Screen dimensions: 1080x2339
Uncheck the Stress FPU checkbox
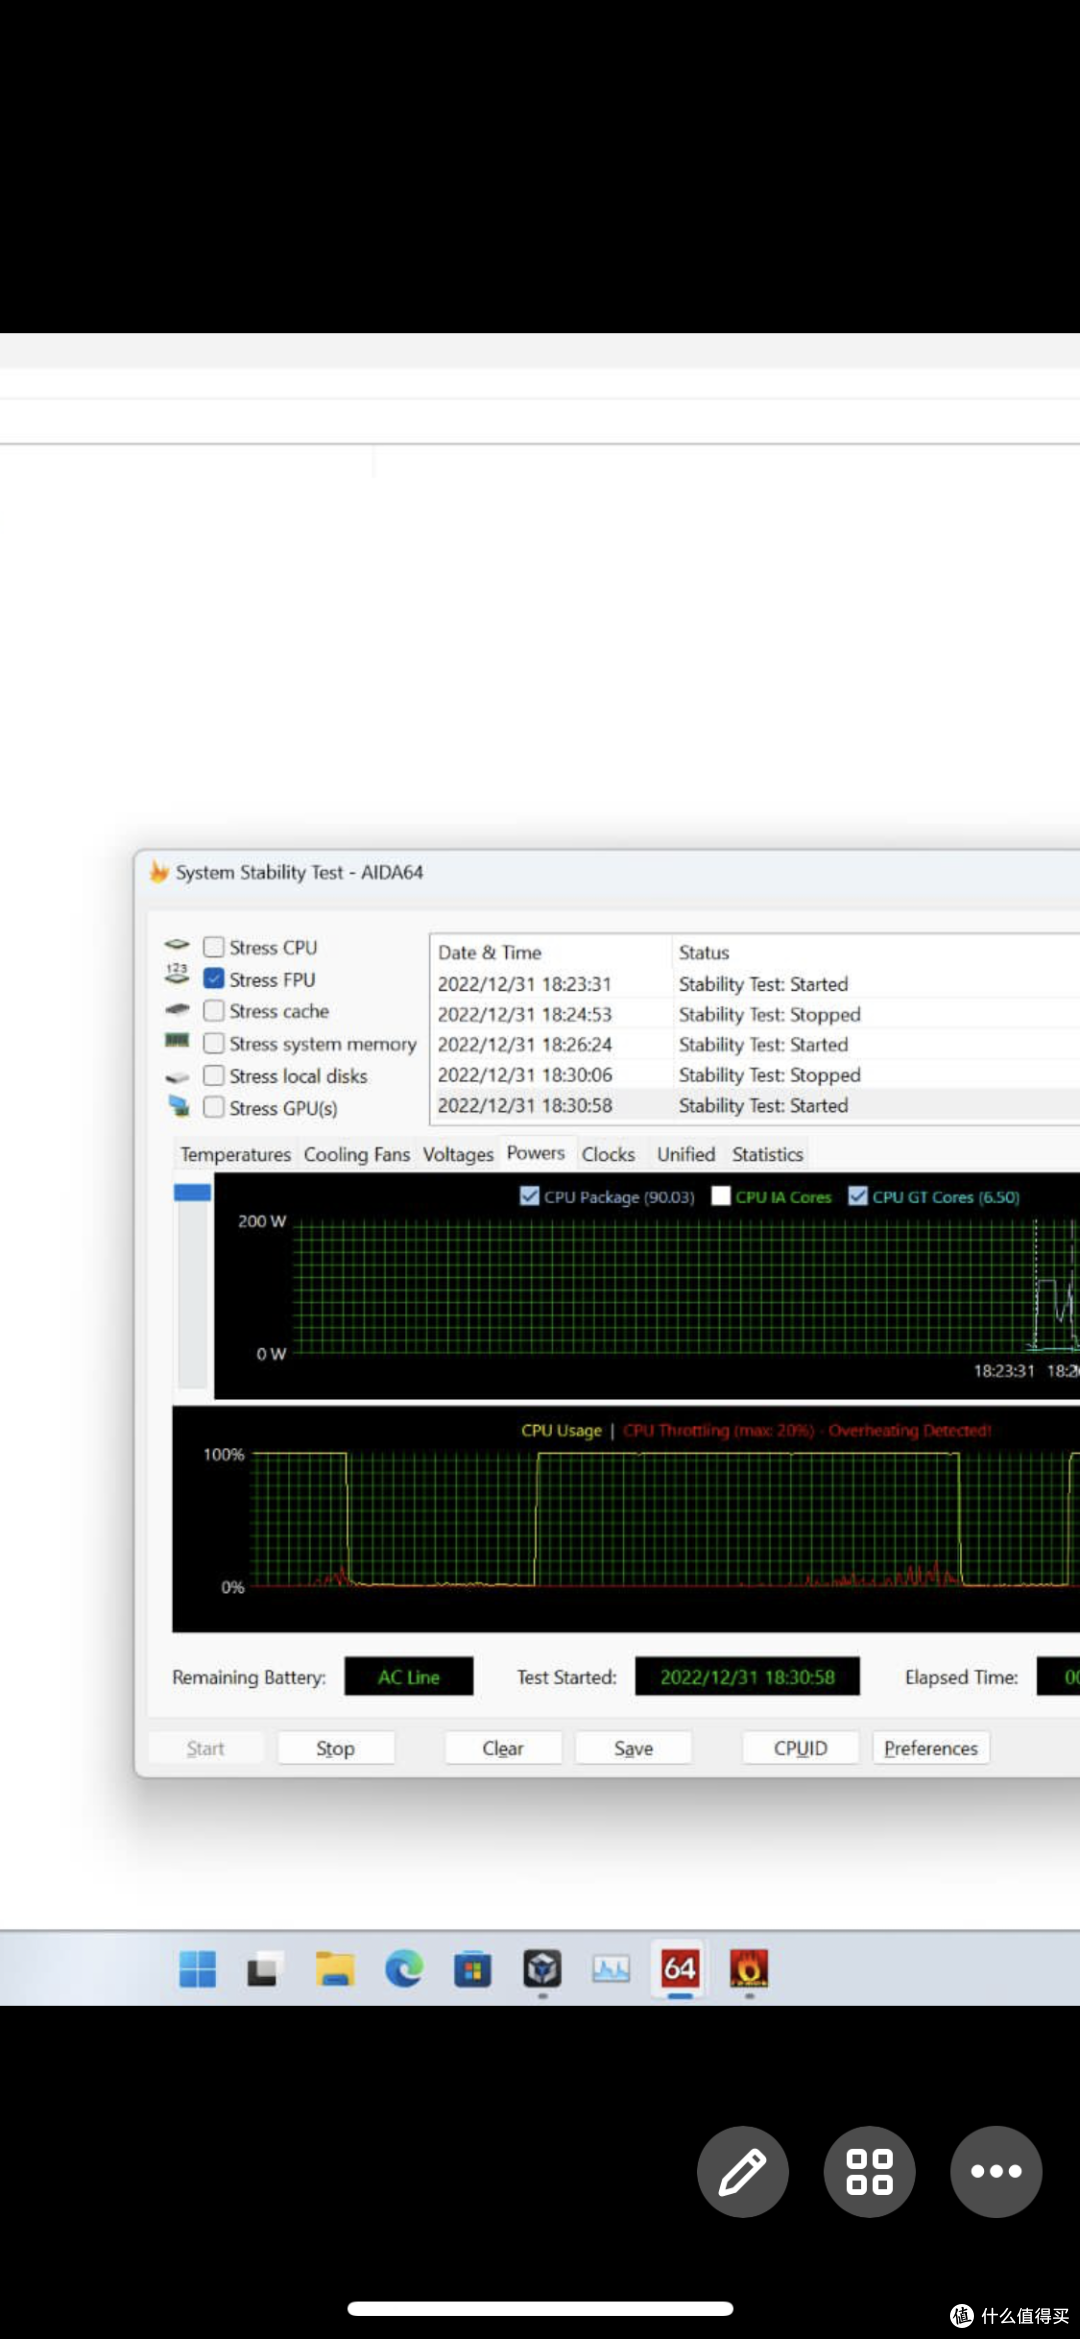pos(214,978)
